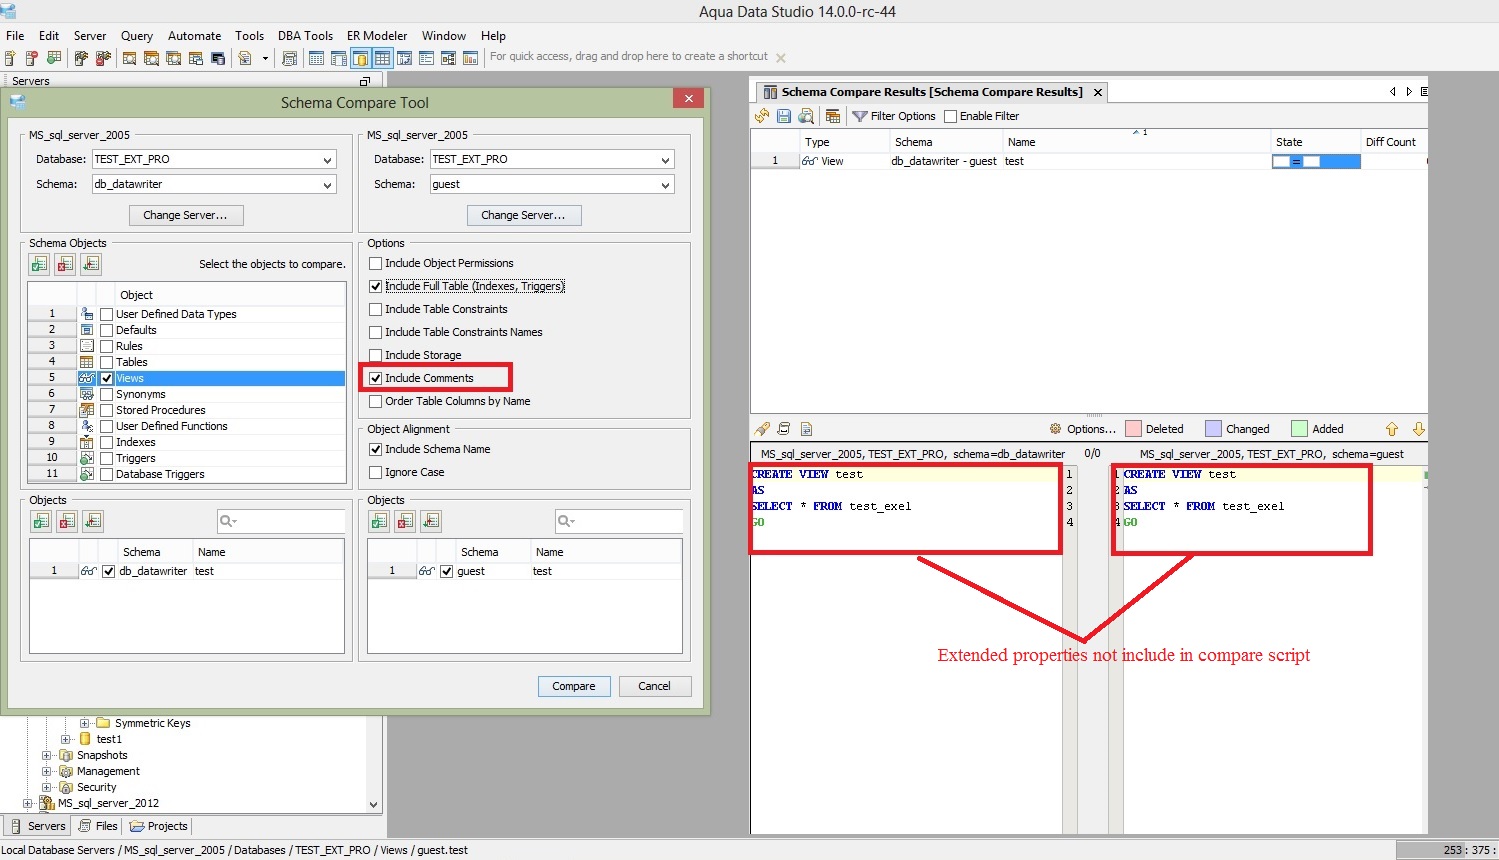Click the refresh icon in Schema Compare Results

tap(762, 116)
